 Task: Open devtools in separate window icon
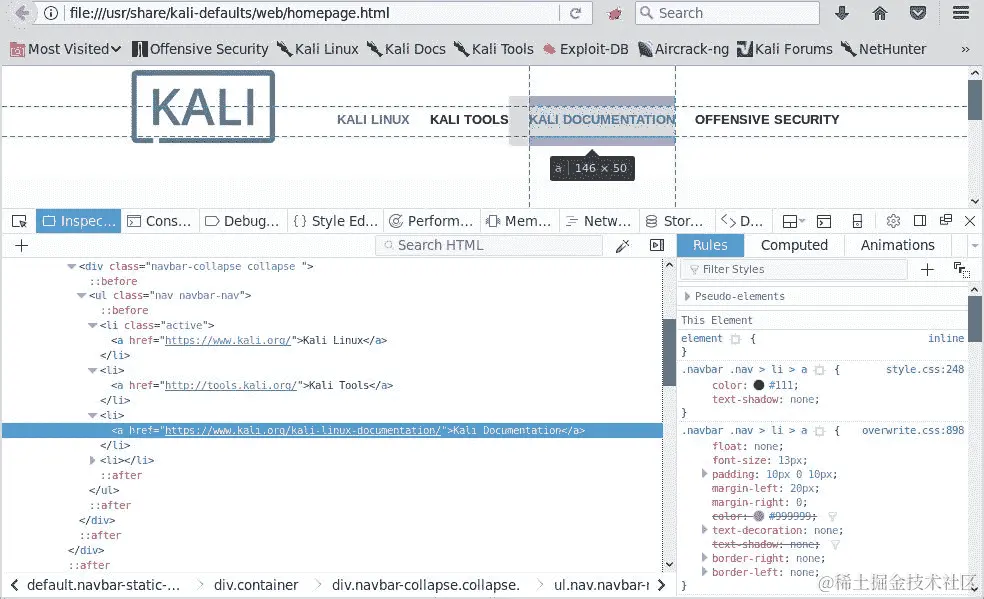coord(946,220)
